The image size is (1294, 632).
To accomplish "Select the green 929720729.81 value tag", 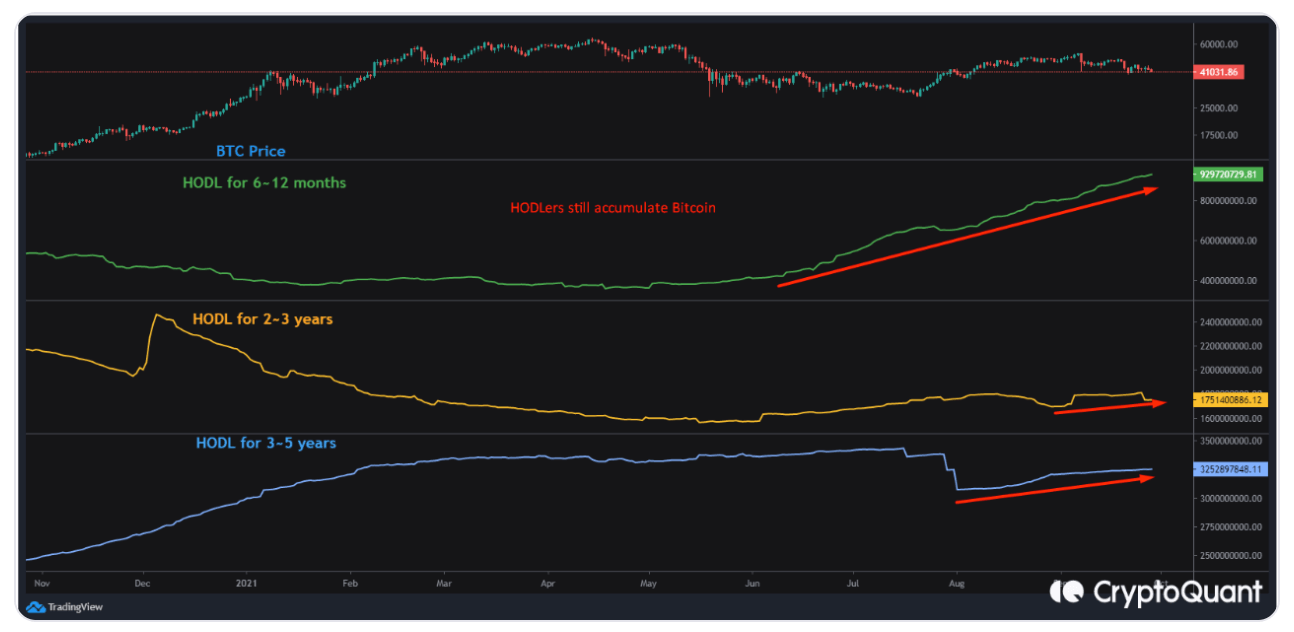I will point(1228,174).
